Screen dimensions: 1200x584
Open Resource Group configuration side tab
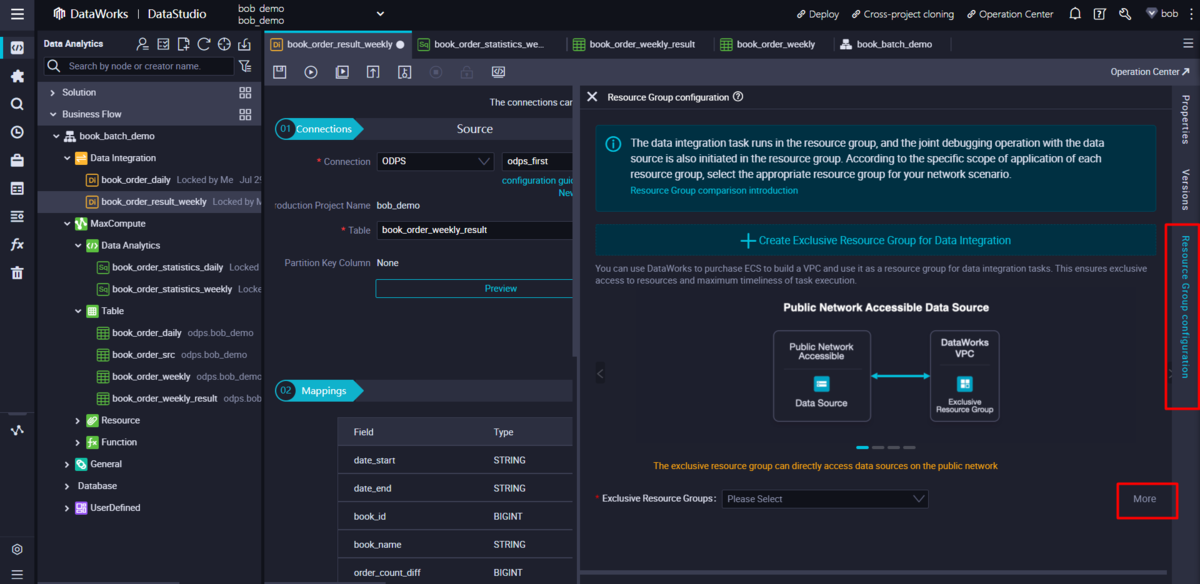[x=1185, y=306]
